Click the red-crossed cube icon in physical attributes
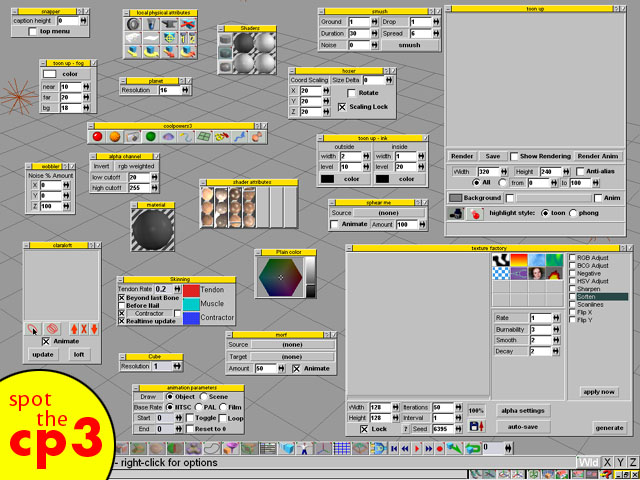 click(188, 24)
